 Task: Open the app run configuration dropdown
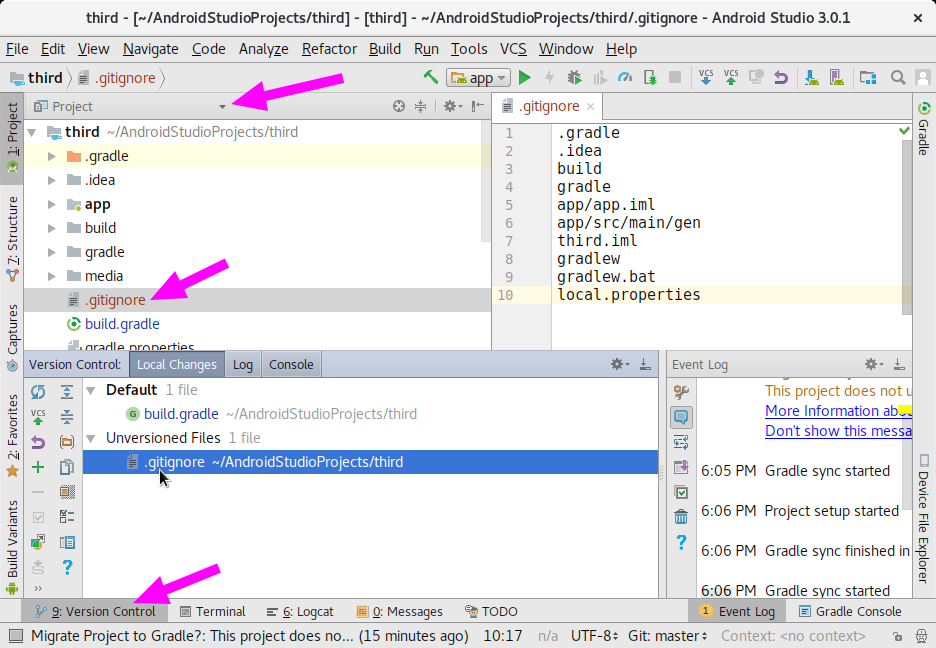click(479, 78)
